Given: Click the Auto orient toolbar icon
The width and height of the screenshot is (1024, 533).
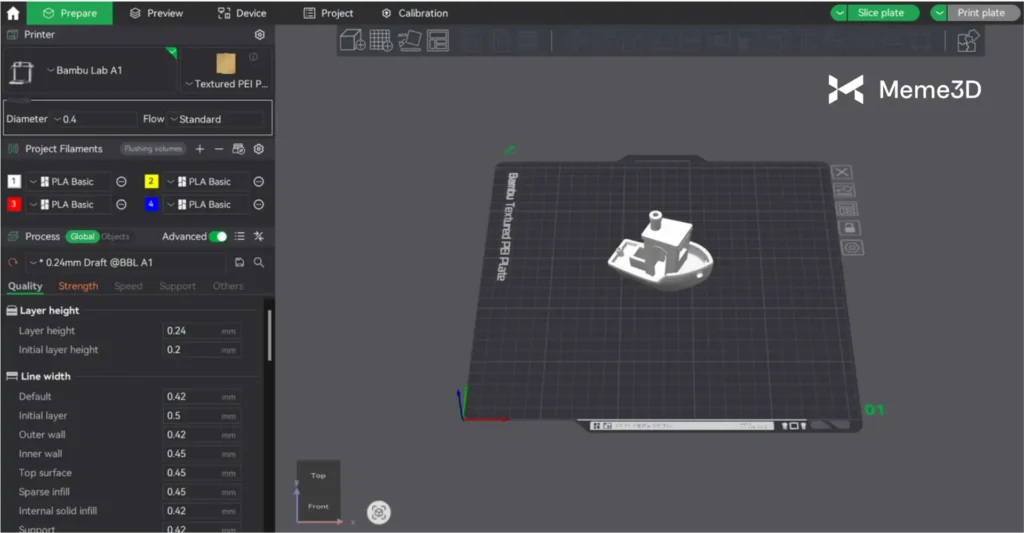Looking at the screenshot, I should pos(410,41).
